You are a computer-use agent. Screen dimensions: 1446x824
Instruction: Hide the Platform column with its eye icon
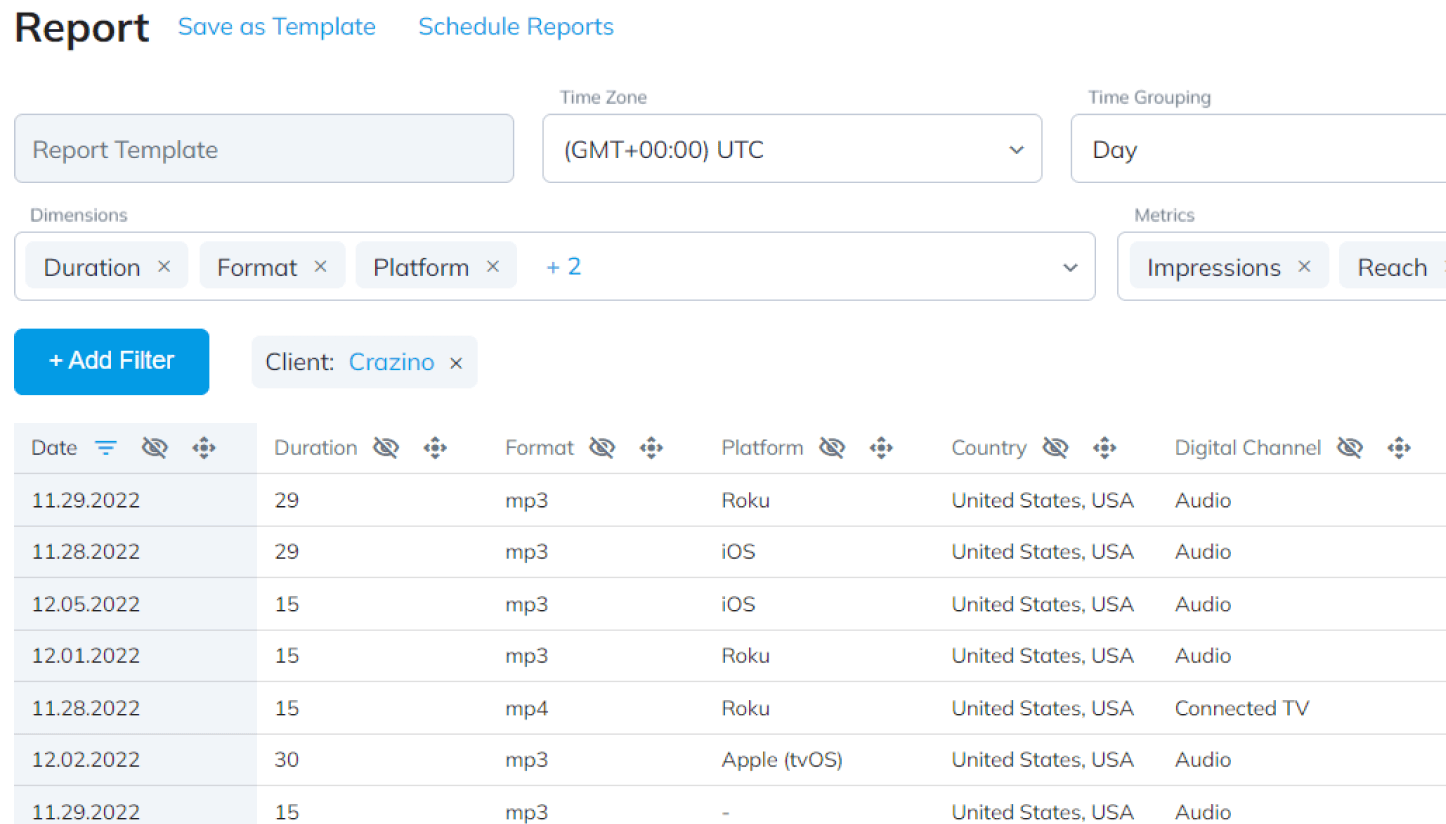[x=831, y=448]
